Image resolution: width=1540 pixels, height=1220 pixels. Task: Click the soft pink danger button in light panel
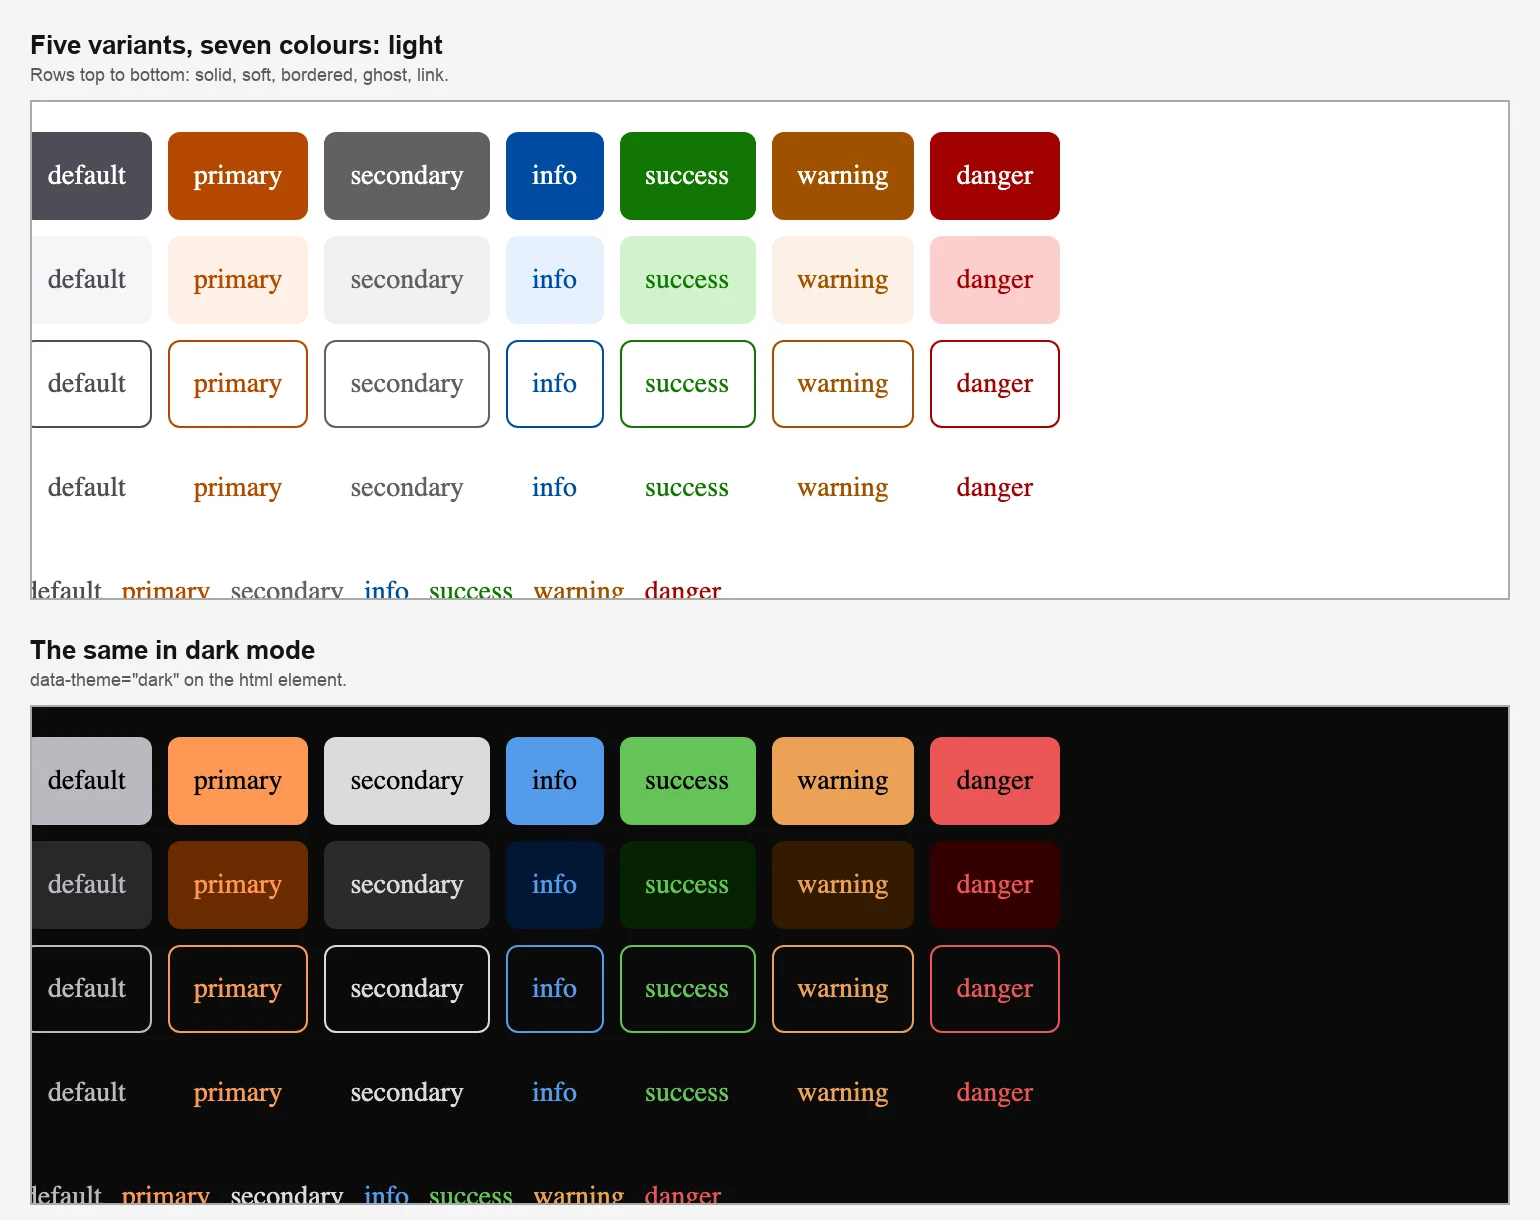pyautogui.click(x=995, y=280)
